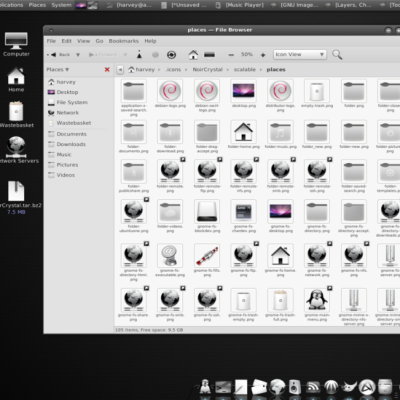Zoom in with the plus button
This screenshot has height=400, width=400.
263,55
